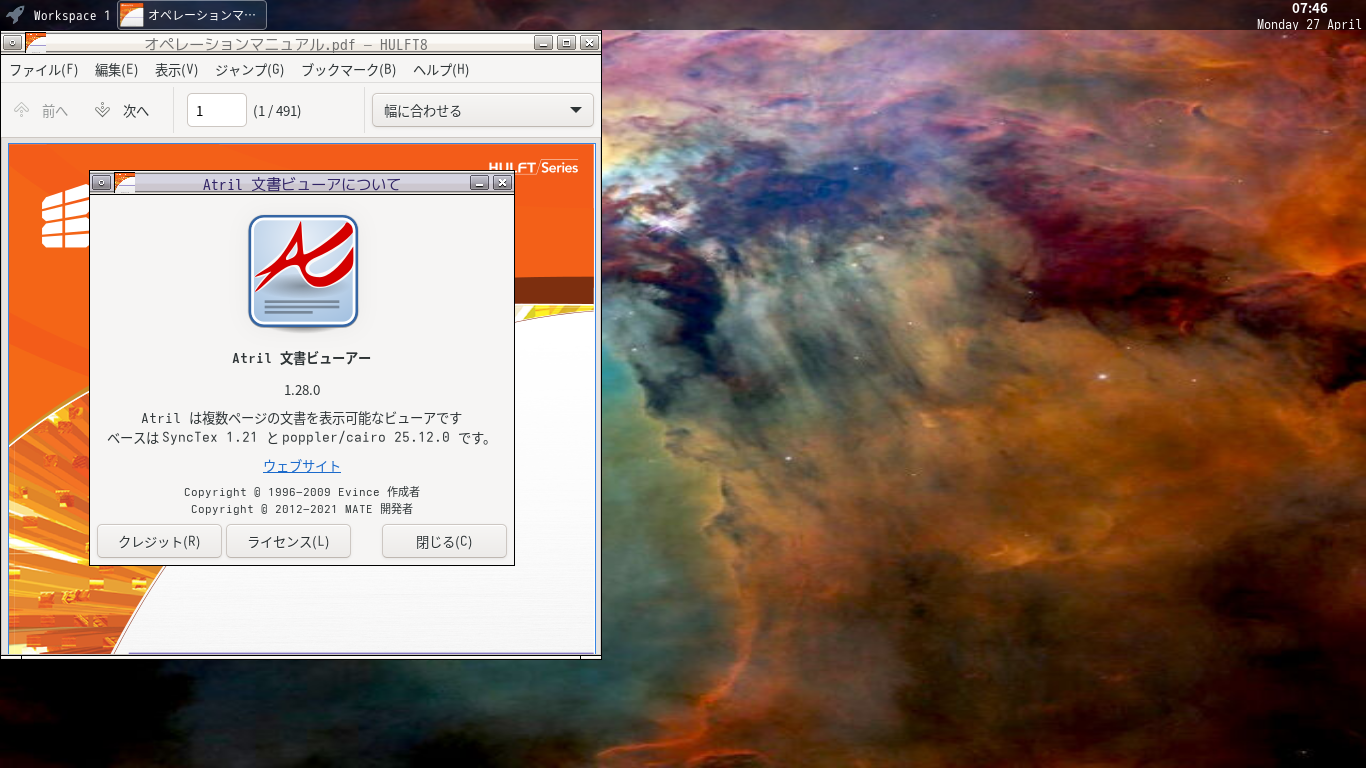Click the Copyright 1996-2009 Evince line
Screen dimensions: 1366x768
(x=302, y=492)
